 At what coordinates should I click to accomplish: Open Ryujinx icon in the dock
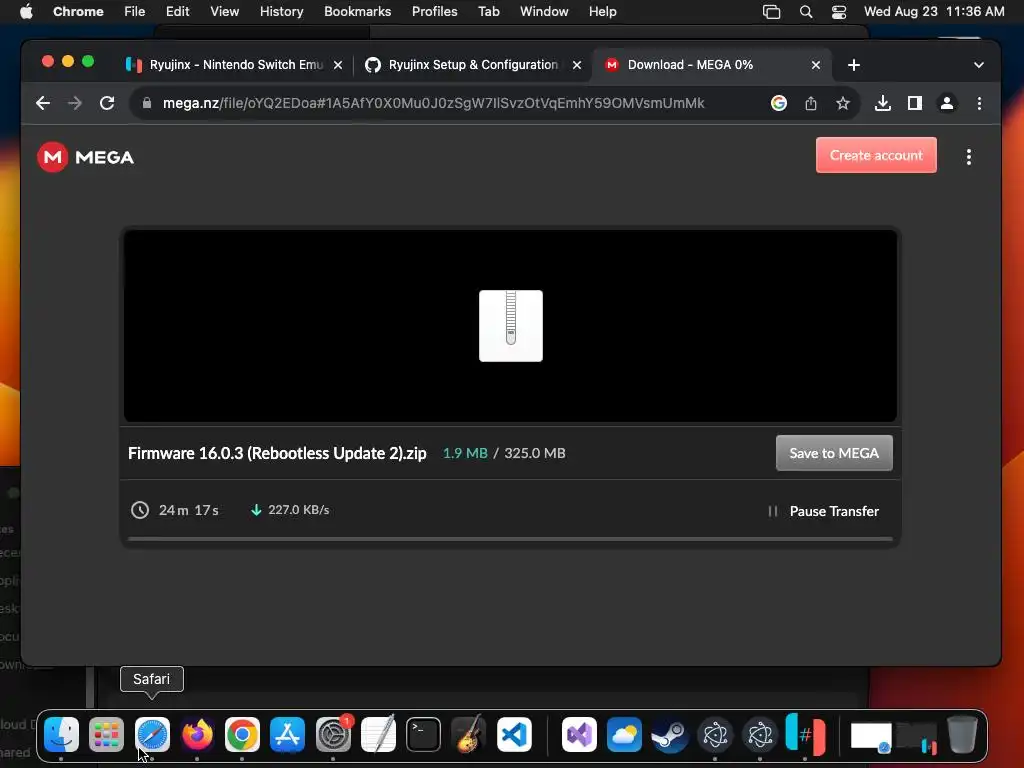pyautogui.click(x=805, y=735)
